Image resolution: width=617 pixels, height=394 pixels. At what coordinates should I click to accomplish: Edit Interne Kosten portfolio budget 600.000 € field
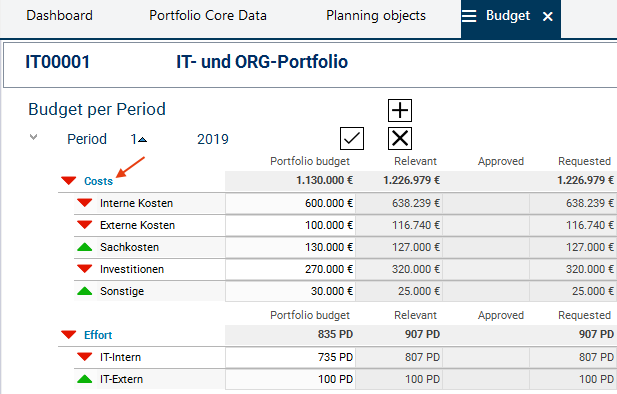click(x=290, y=203)
